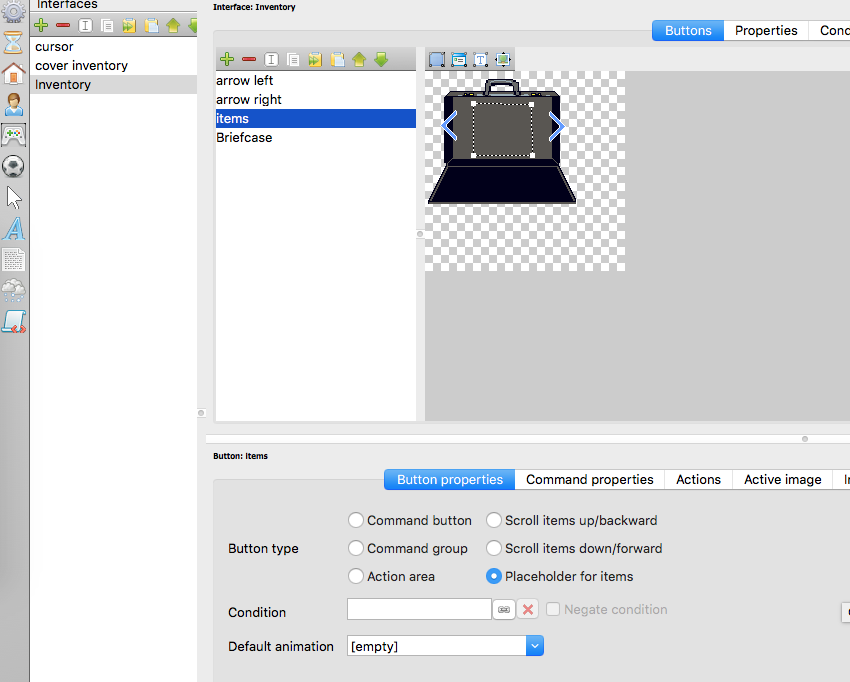Select the caption window placement tool

[459, 59]
